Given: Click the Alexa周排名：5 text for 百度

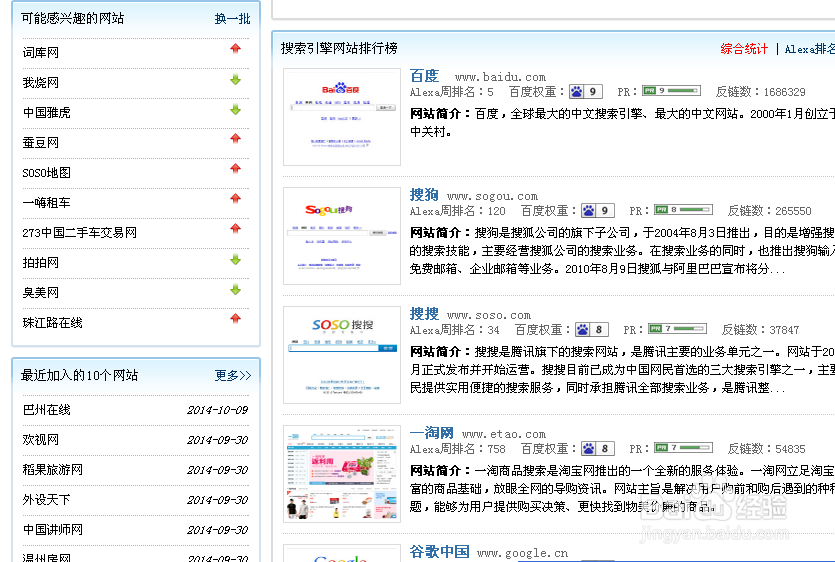Looking at the screenshot, I should point(452,92).
